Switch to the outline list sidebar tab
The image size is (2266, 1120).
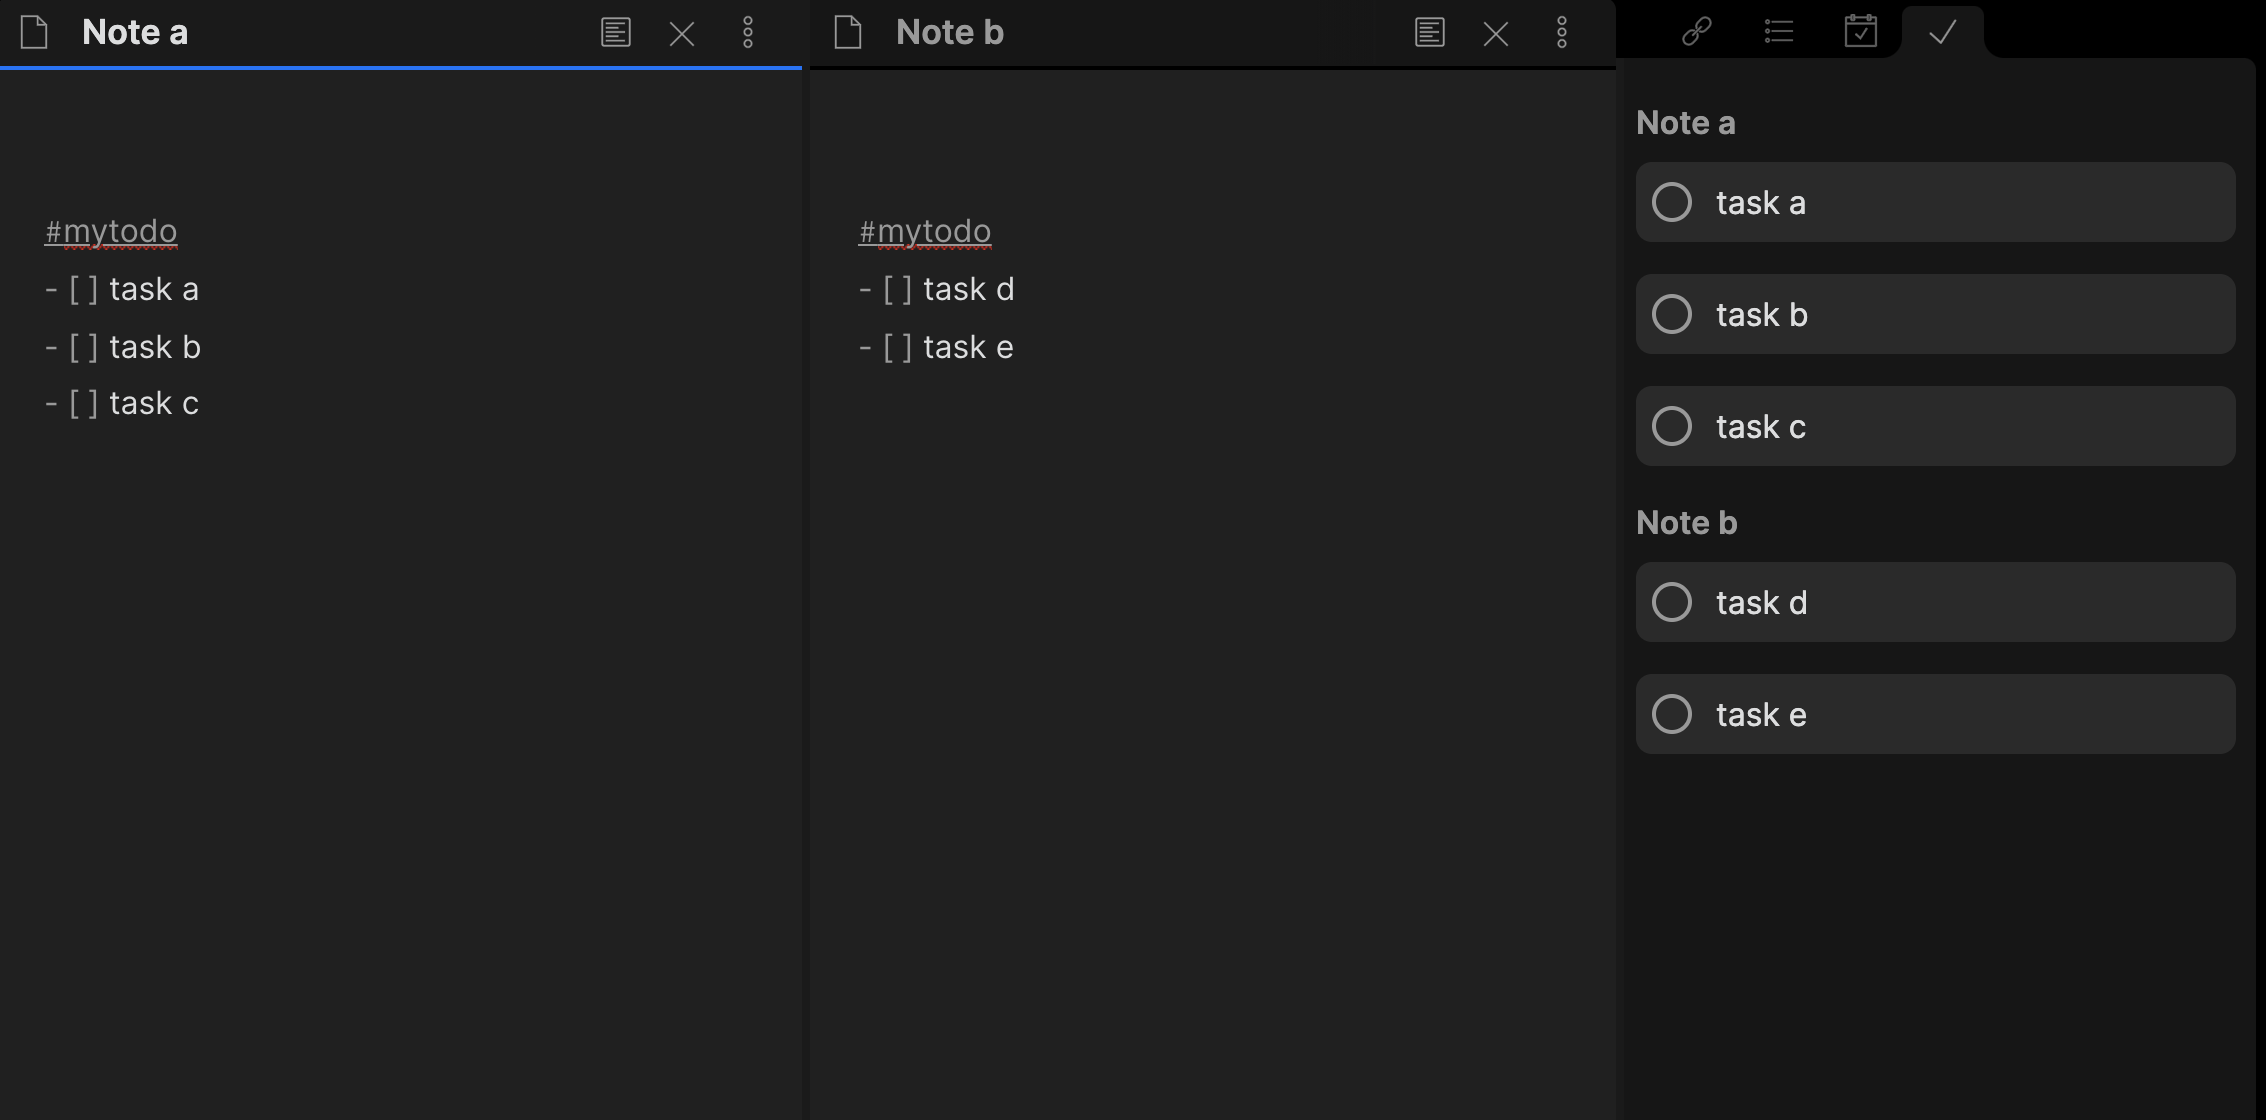click(1779, 32)
